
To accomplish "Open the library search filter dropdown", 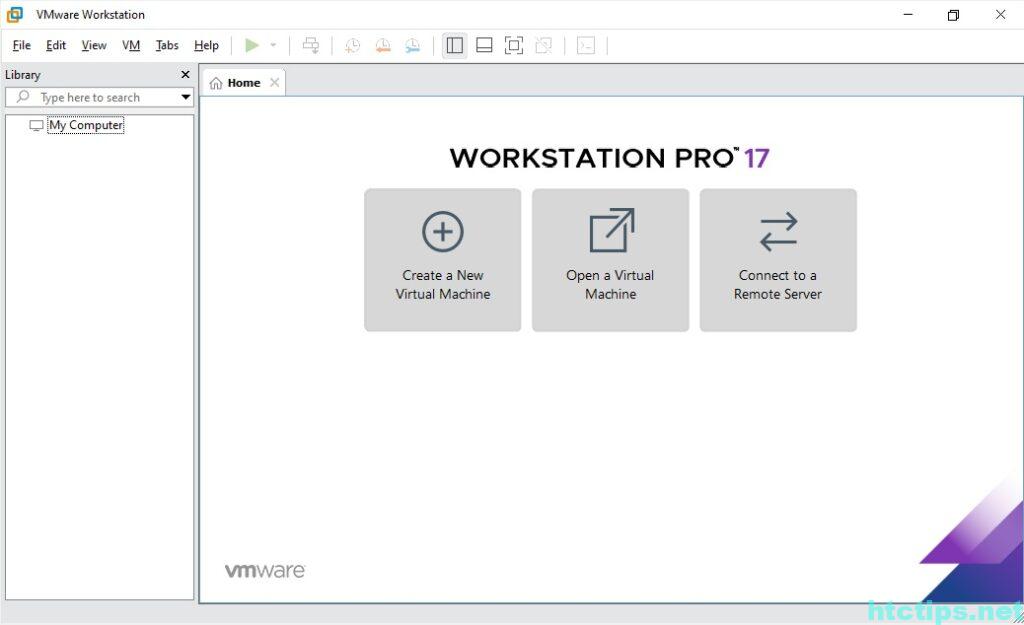I will pos(186,97).
